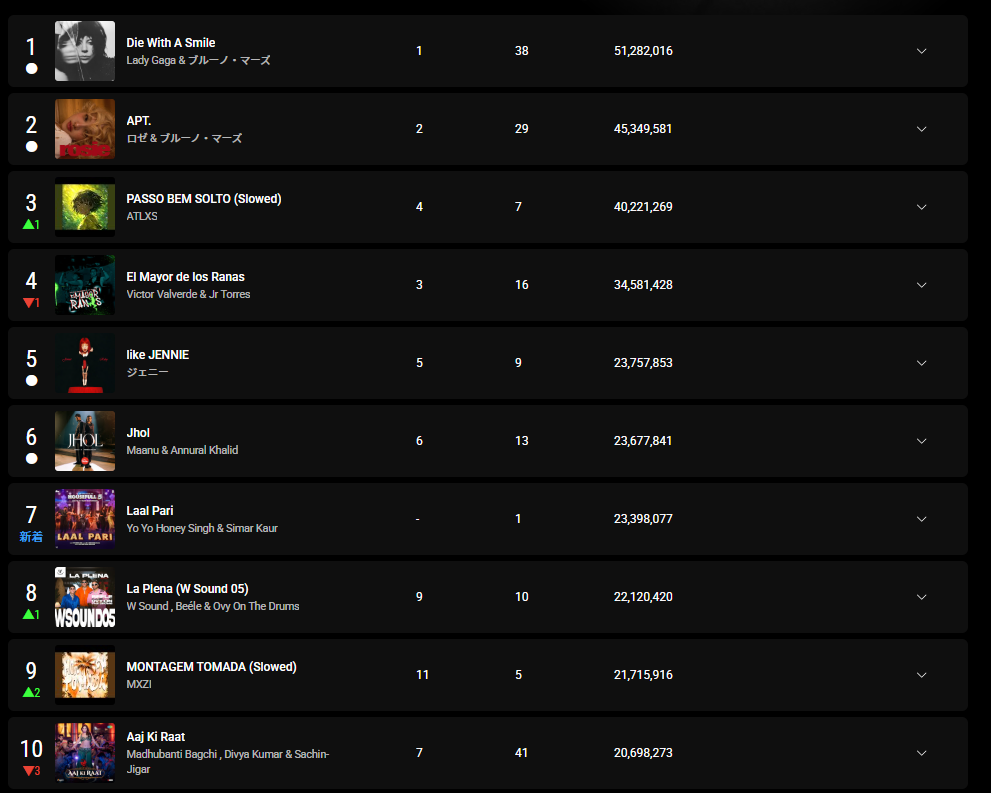This screenshot has width=991, height=793.
Task: Select the PASSO BEM SOLTO cover thumbnail
Action: [85, 207]
